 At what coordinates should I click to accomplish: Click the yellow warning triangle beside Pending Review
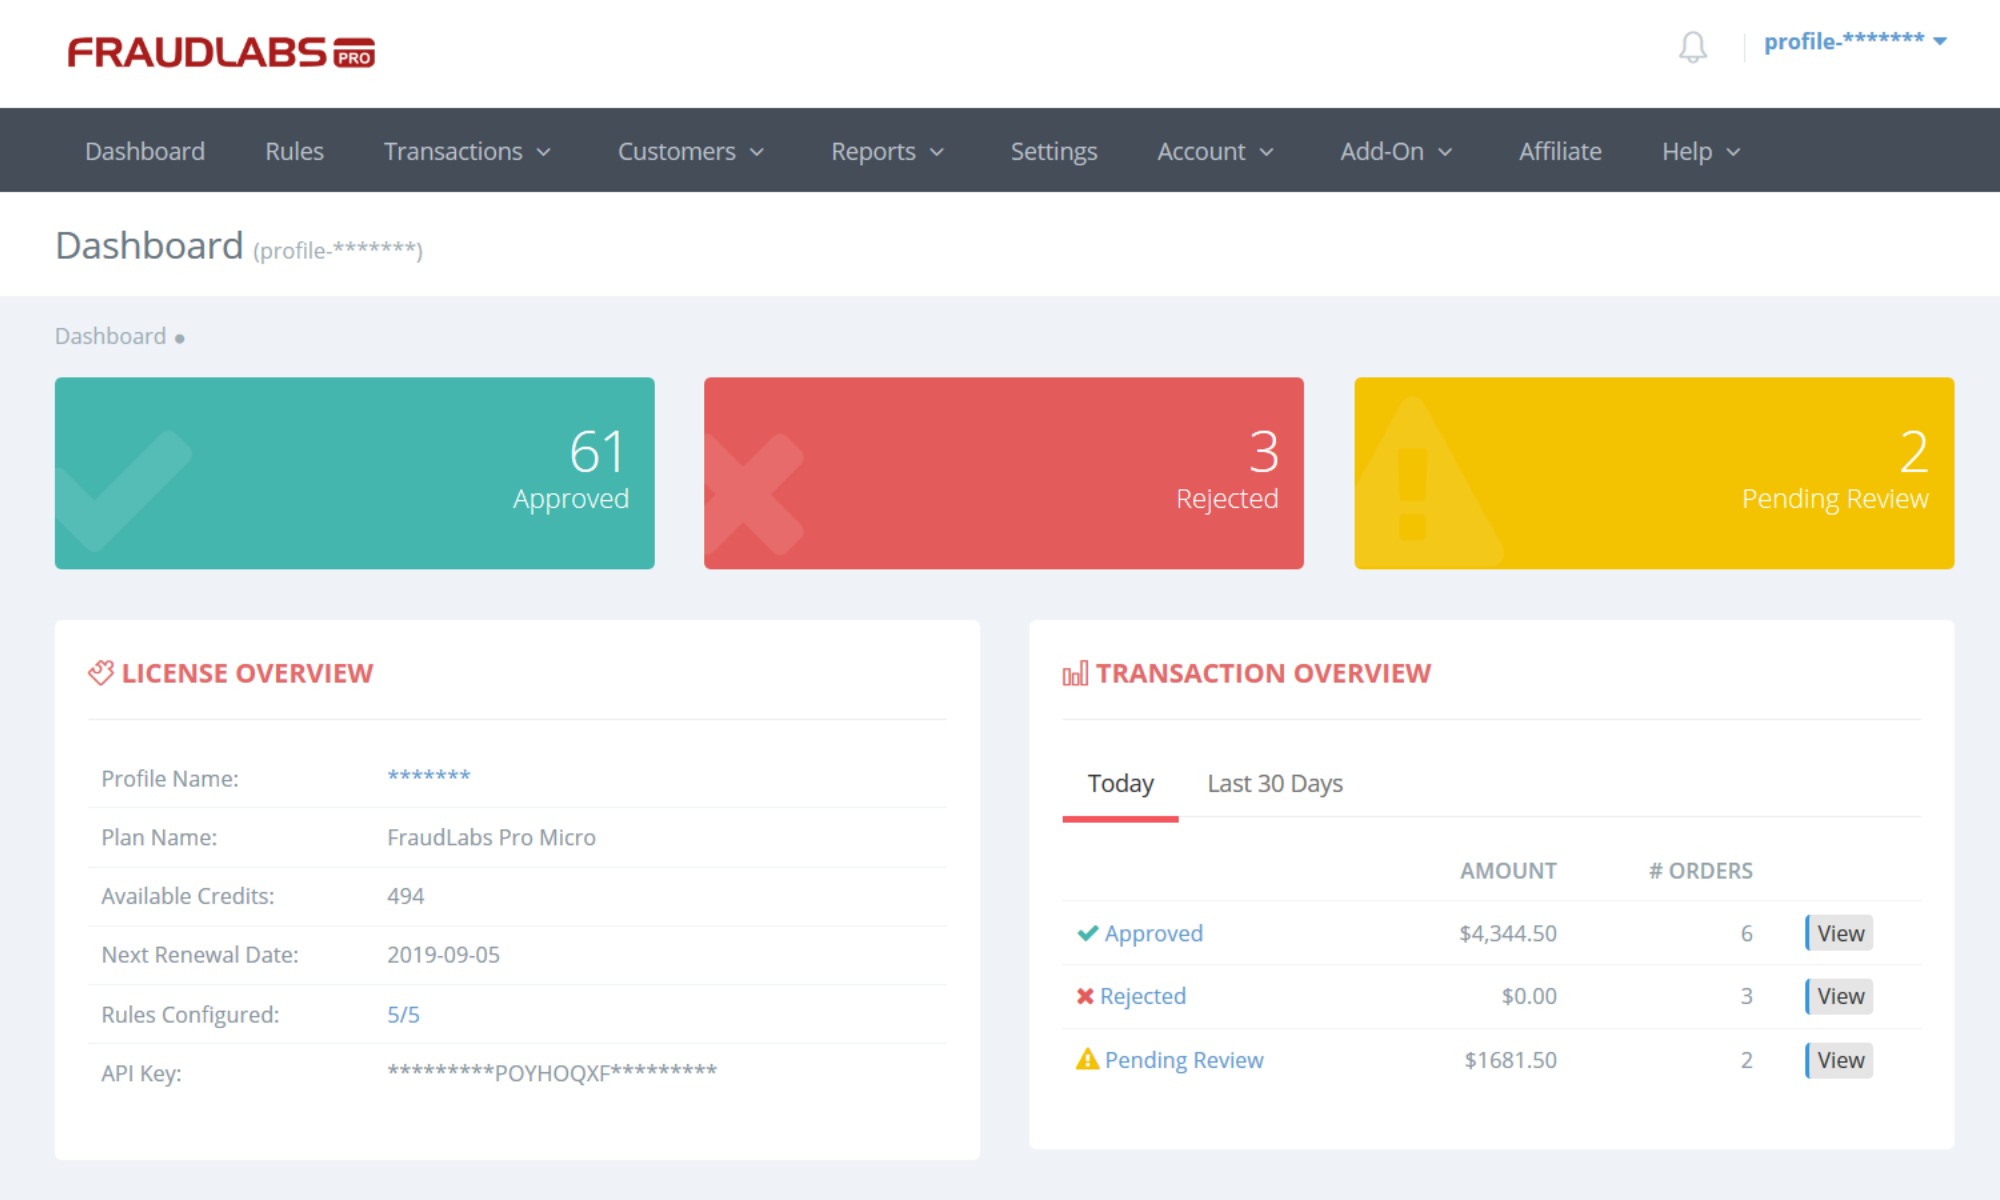[1087, 1059]
